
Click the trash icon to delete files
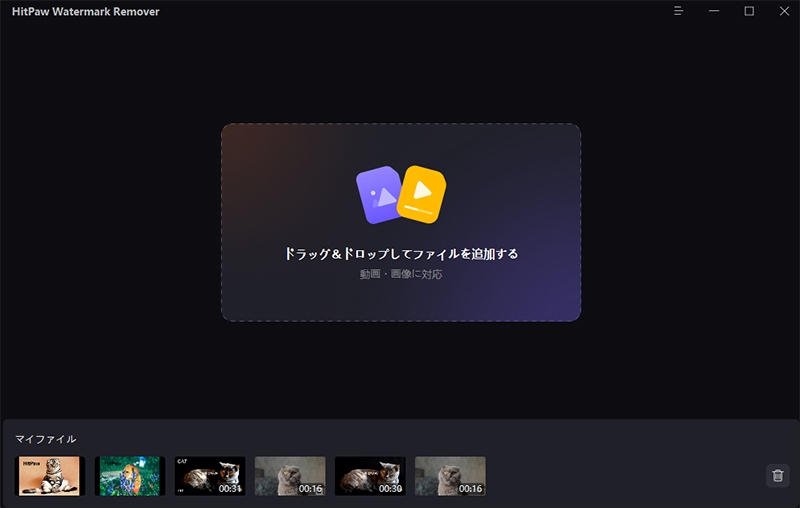pos(778,475)
